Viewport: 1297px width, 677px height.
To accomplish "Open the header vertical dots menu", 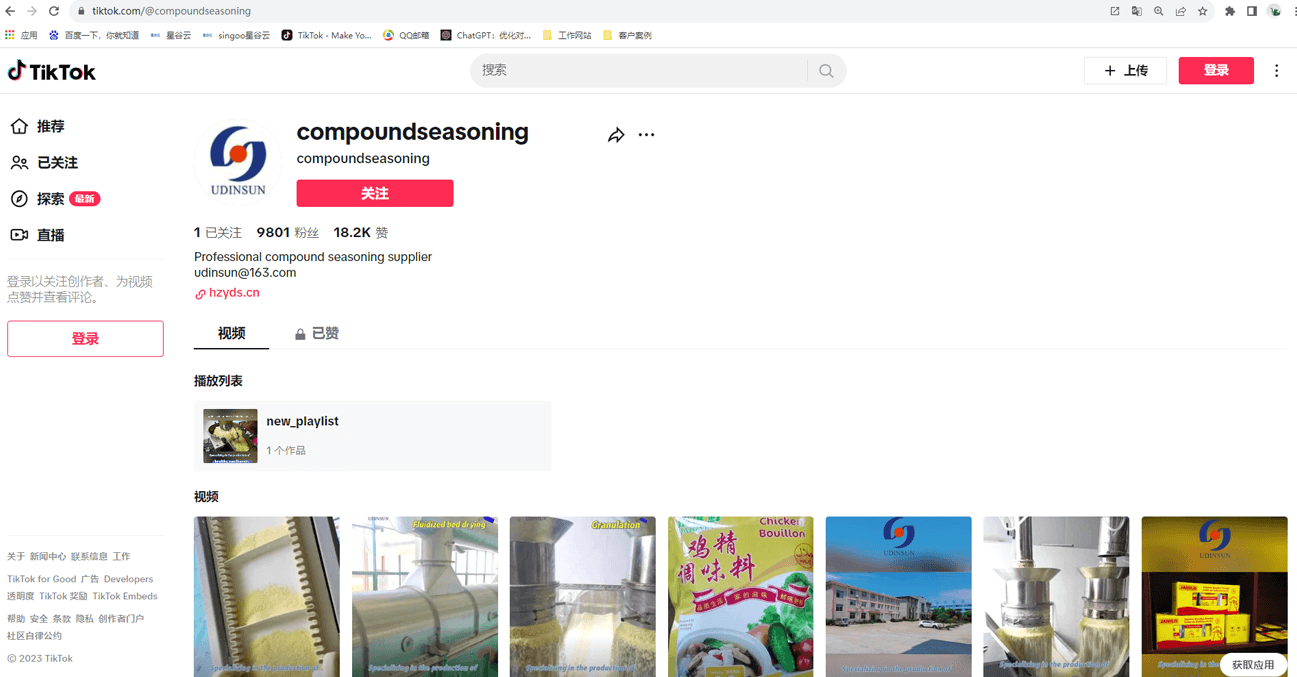I will (1277, 71).
